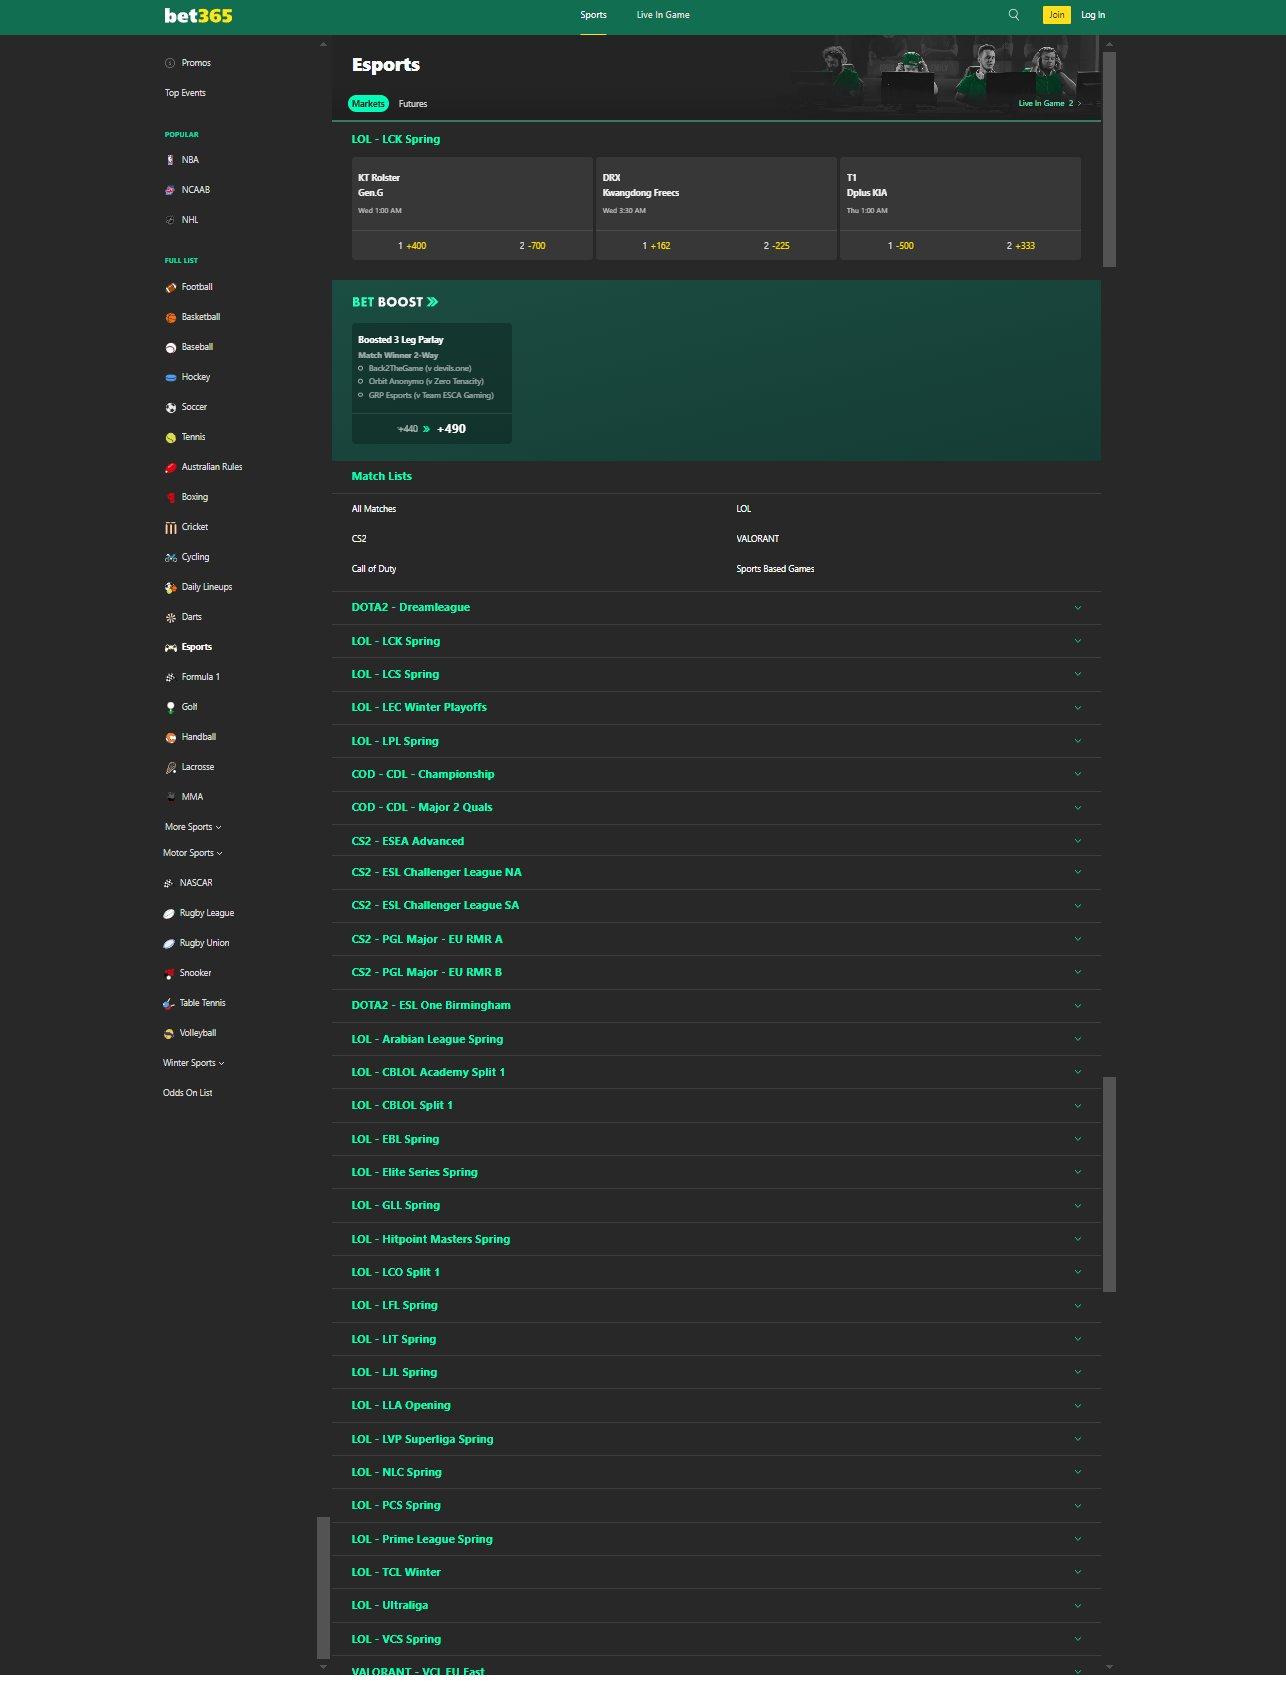The width and height of the screenshot is (1286, 1700).
Task: Bet KT Rolster at +400
Action: (412, 246)
